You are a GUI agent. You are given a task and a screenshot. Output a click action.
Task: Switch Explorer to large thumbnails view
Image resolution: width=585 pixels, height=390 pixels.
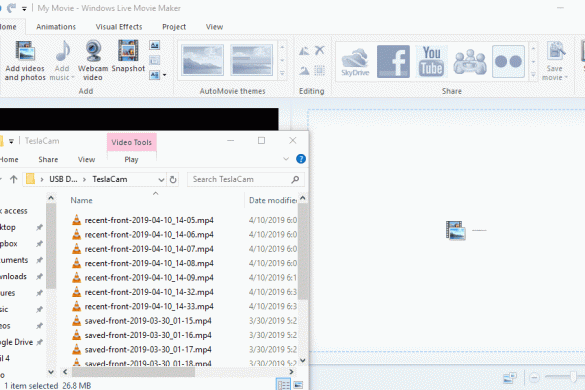pos(298,385)
